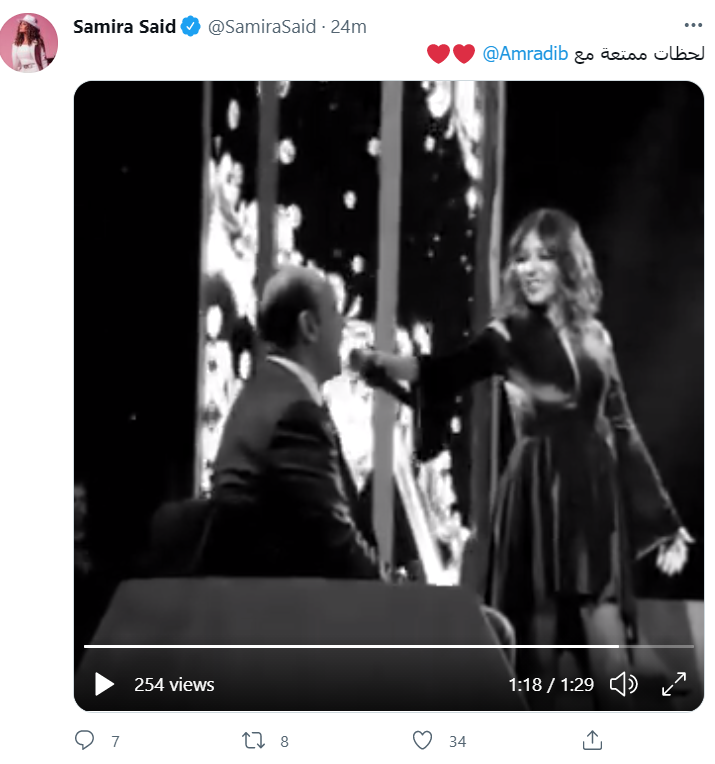Enter fullscreen with the expand arrows icon

(x=674, y=684)
